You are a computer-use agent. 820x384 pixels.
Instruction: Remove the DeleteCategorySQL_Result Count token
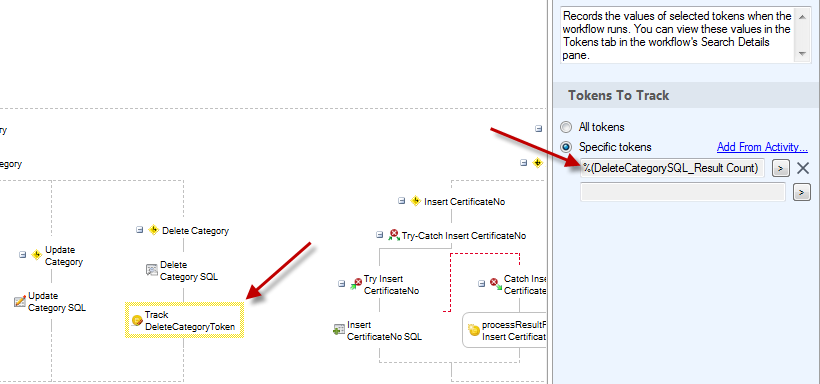coord(803,168)
